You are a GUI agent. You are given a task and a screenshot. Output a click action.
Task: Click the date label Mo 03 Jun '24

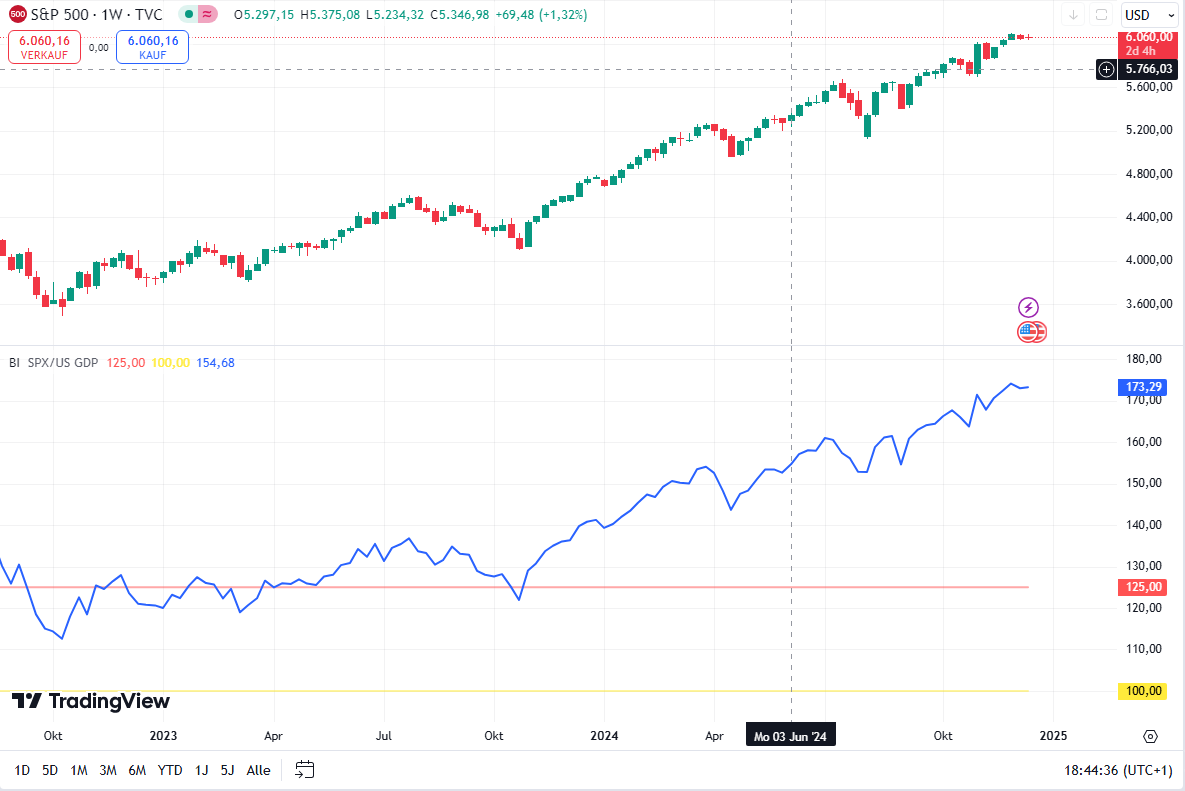791,736
